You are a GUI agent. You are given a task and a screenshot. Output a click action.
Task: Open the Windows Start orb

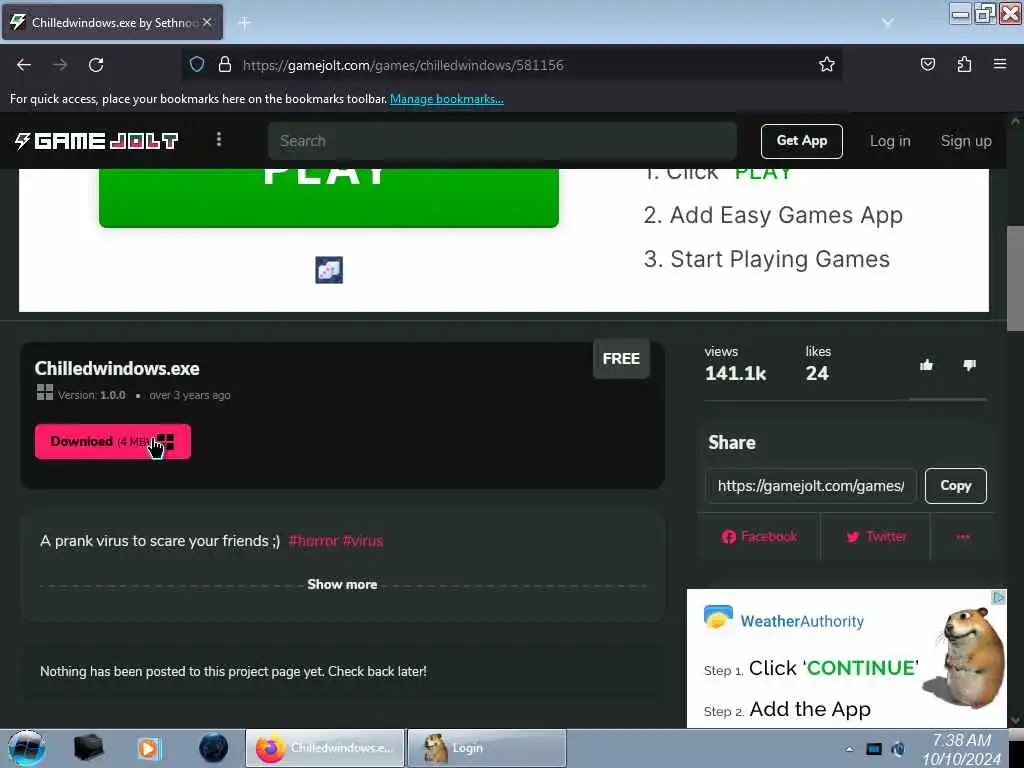(26, 748)
